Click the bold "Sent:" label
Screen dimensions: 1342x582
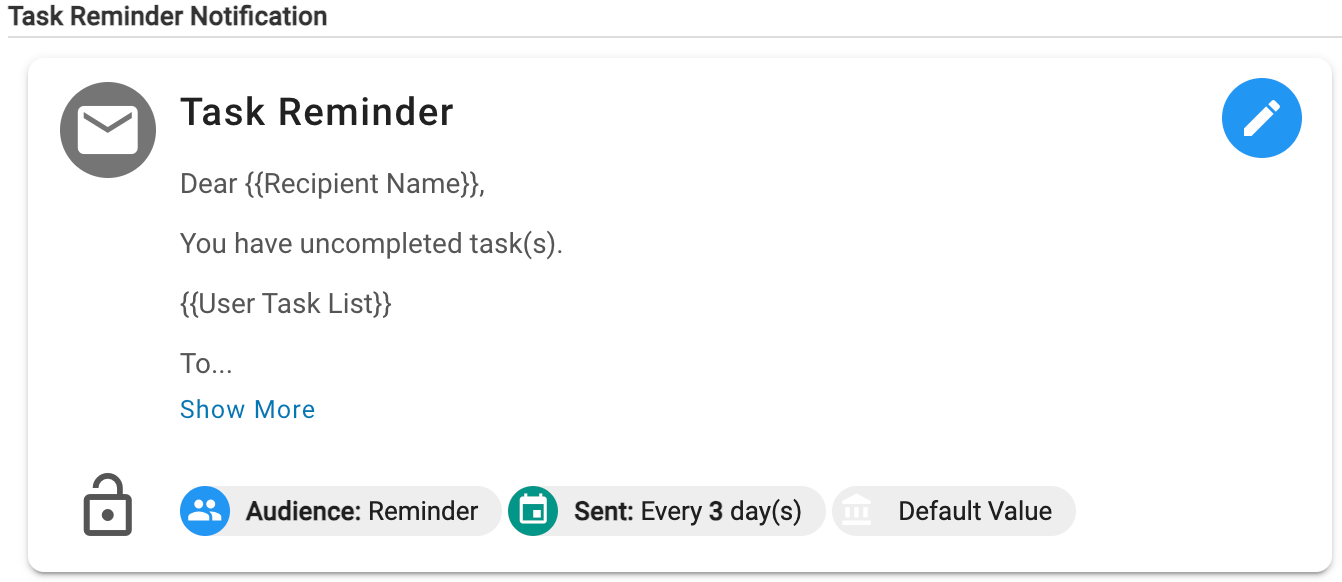coord(603,511)
